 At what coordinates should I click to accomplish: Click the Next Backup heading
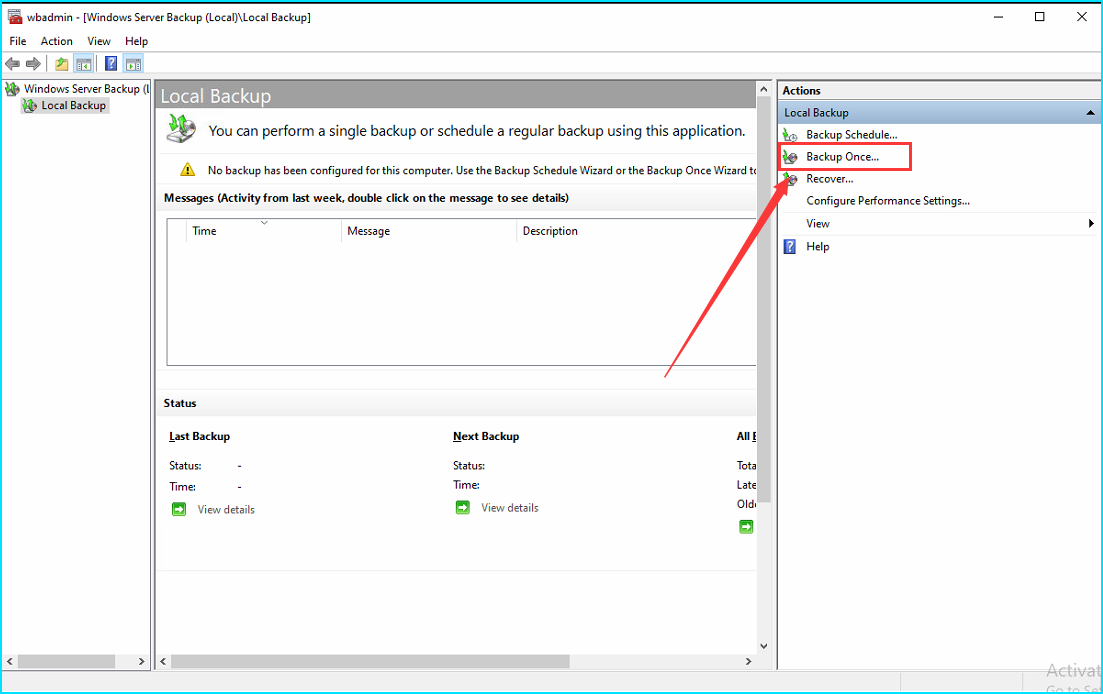click(x=486, y=436)
